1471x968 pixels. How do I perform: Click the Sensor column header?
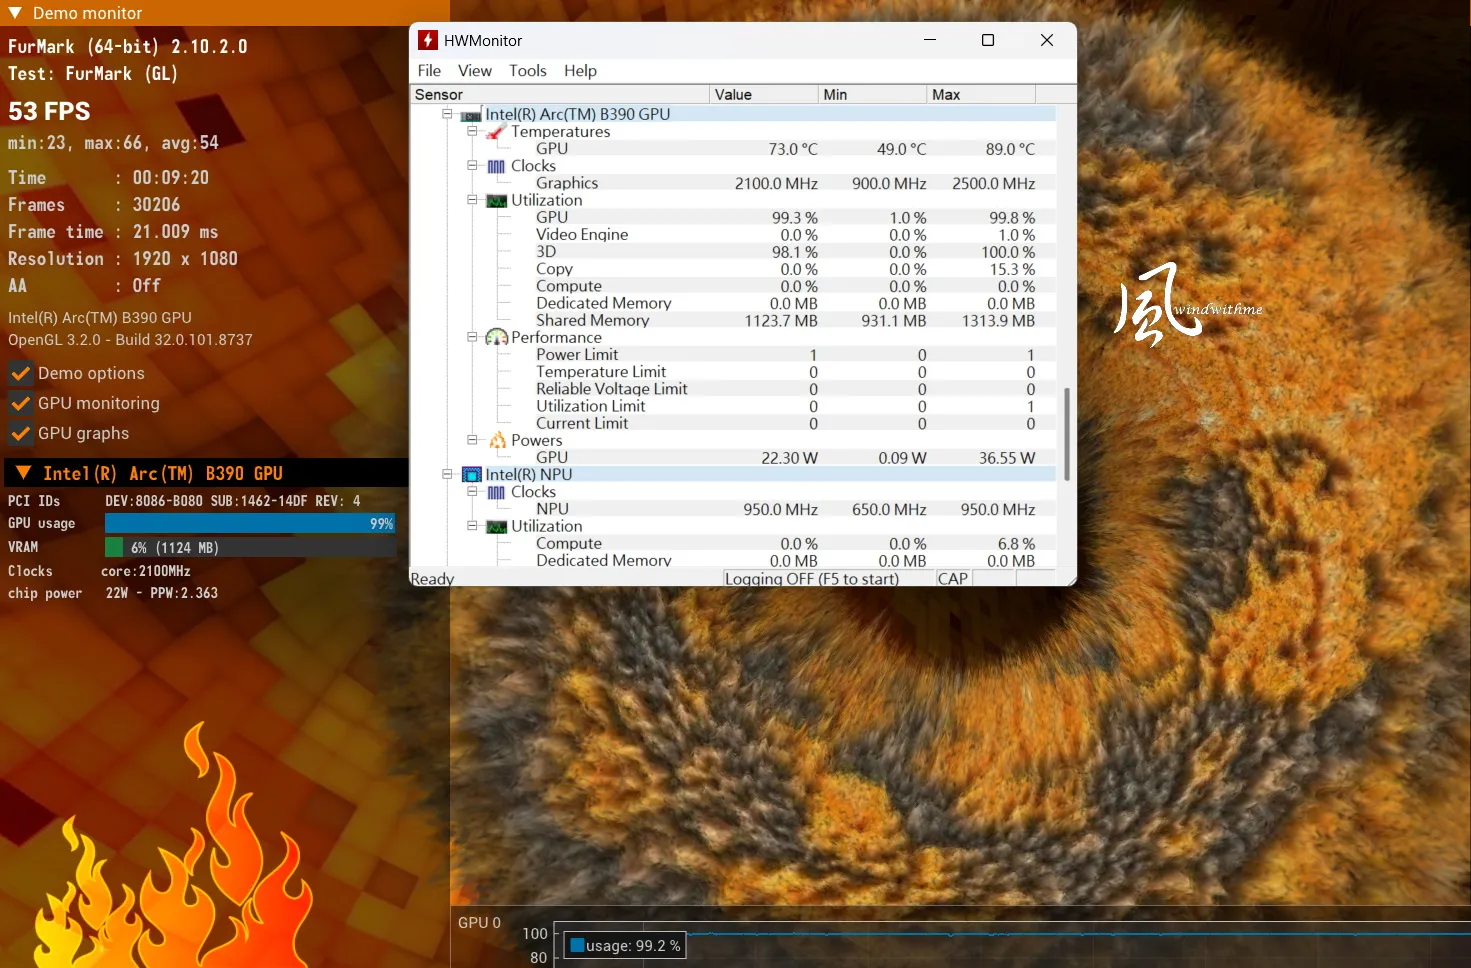point(560,95)
